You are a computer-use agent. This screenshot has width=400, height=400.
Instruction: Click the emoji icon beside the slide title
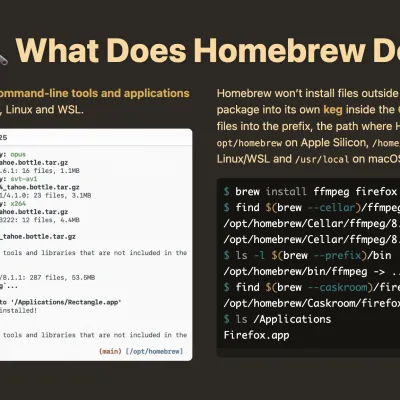3,59
